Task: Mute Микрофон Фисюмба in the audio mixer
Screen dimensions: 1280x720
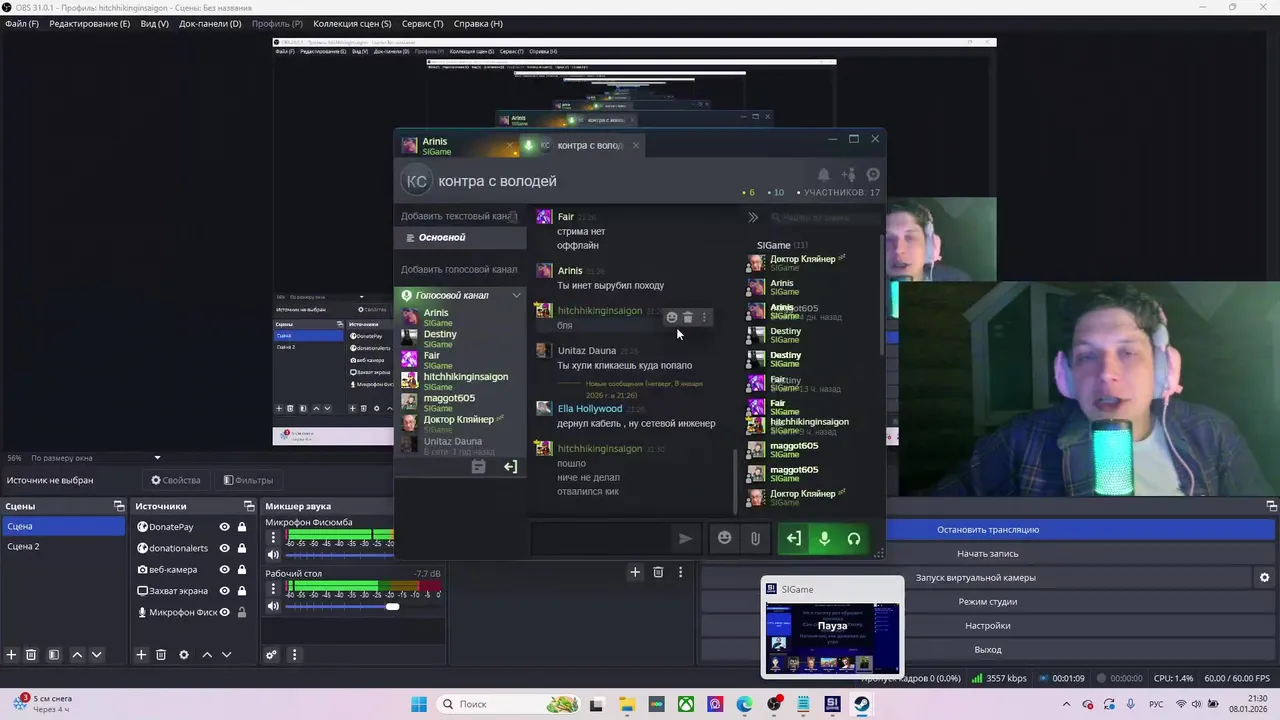Action: (x=273, y=554)
